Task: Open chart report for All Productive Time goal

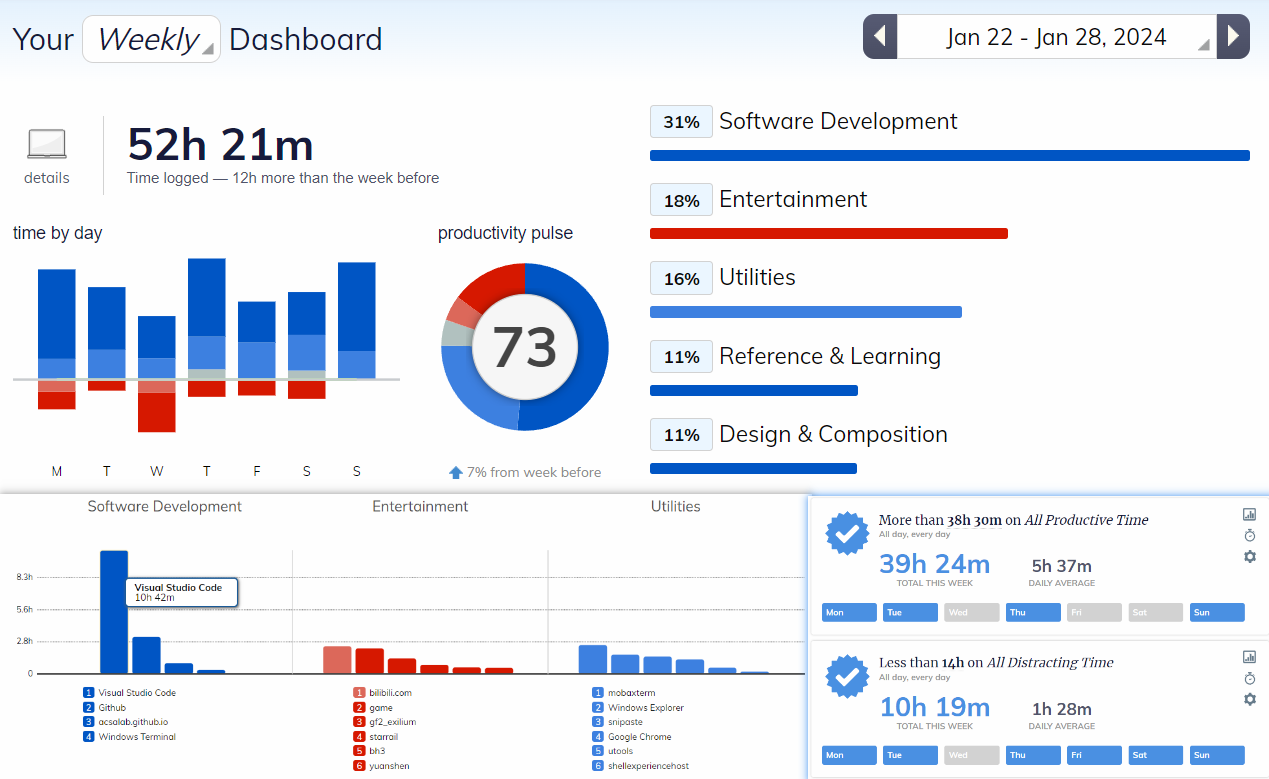Action: (x=1249, y=514)
